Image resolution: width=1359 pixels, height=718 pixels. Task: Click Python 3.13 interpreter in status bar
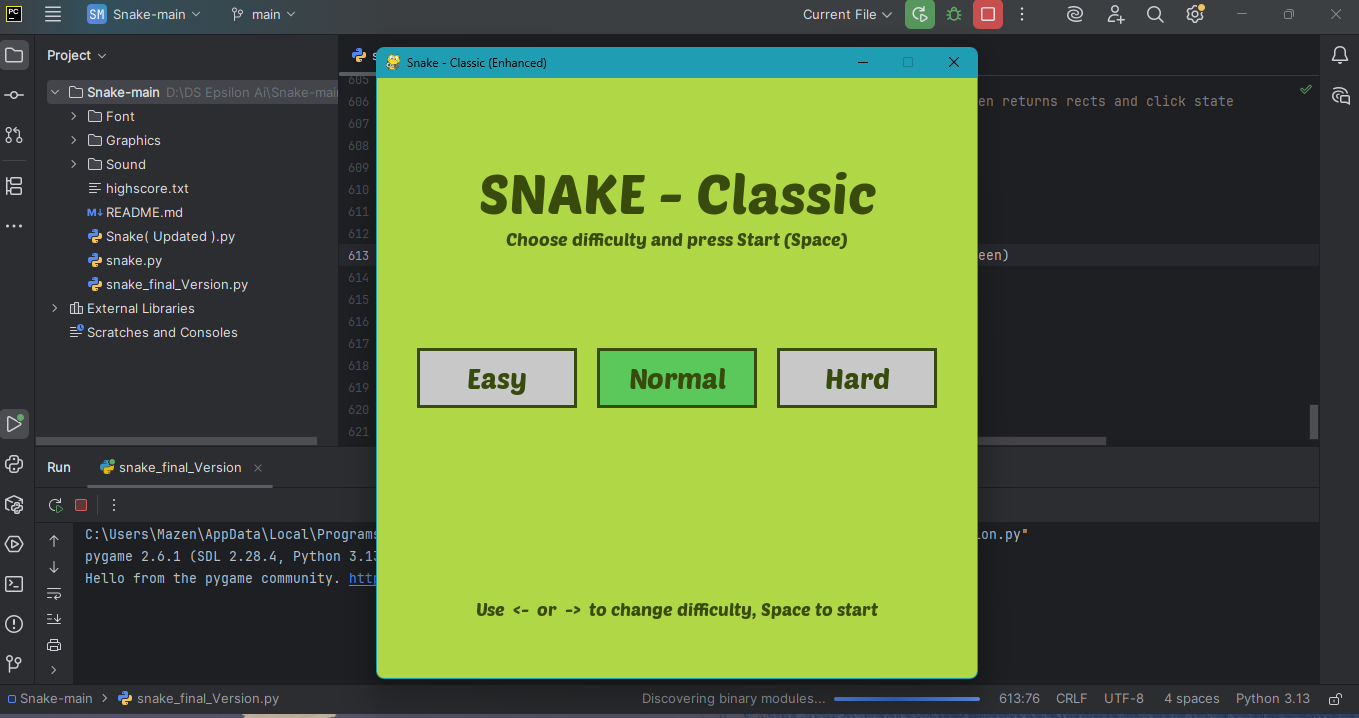coord(1272,699)
